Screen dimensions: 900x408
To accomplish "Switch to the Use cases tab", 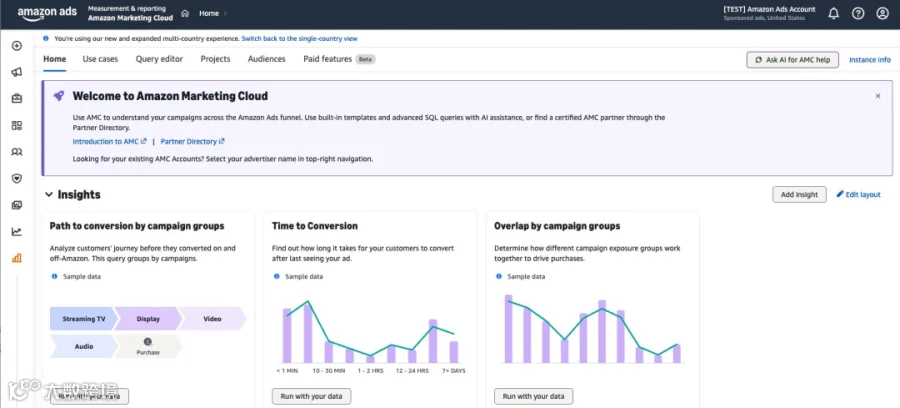I will pyautogui.click(x=100, y=59).
